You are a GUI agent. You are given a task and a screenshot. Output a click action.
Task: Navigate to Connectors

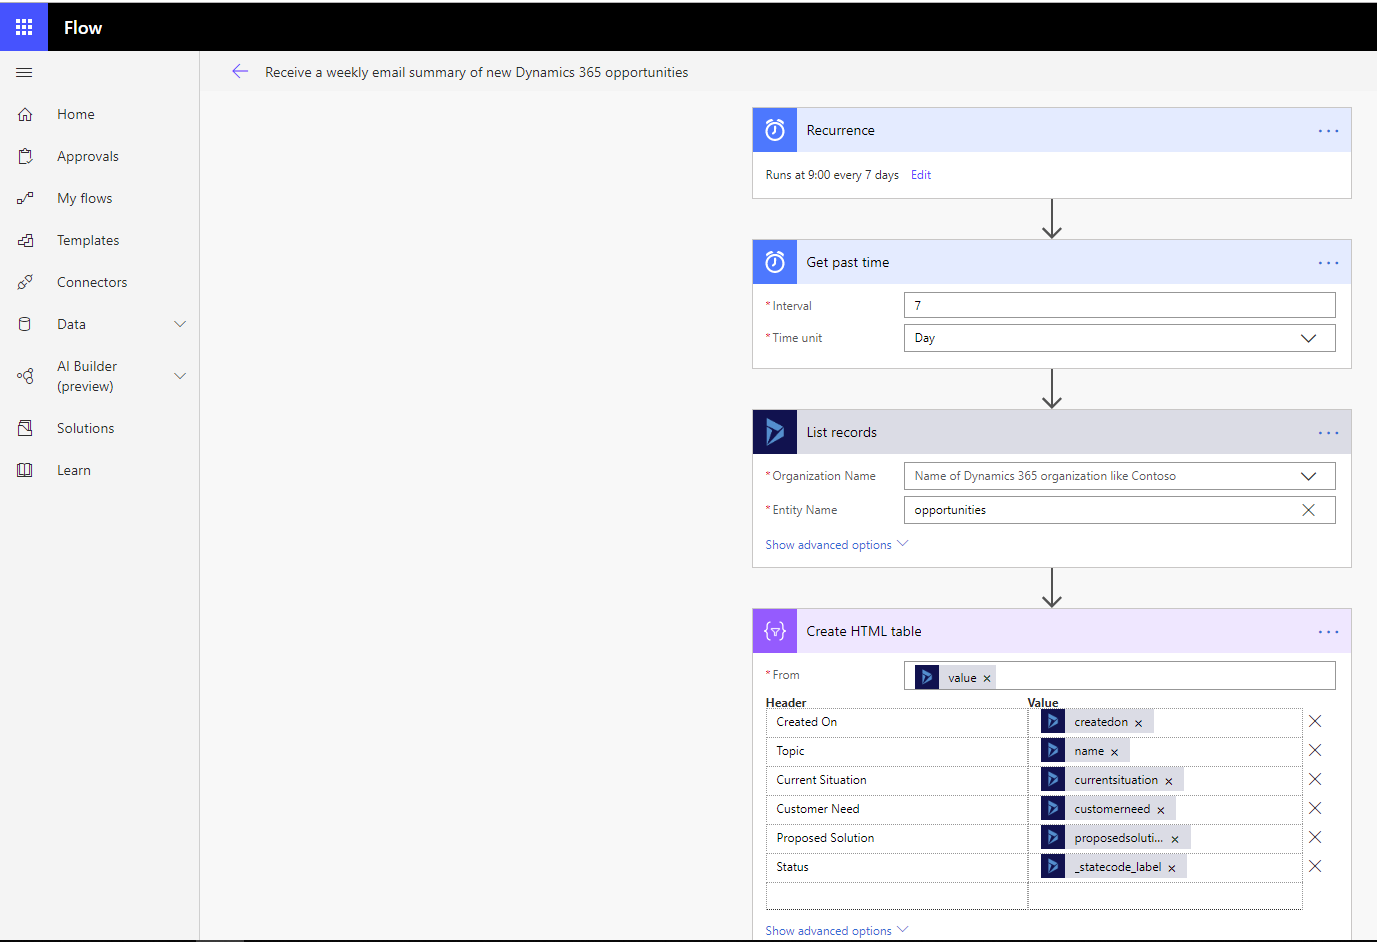pyautogui.click(x=91, y=282)
